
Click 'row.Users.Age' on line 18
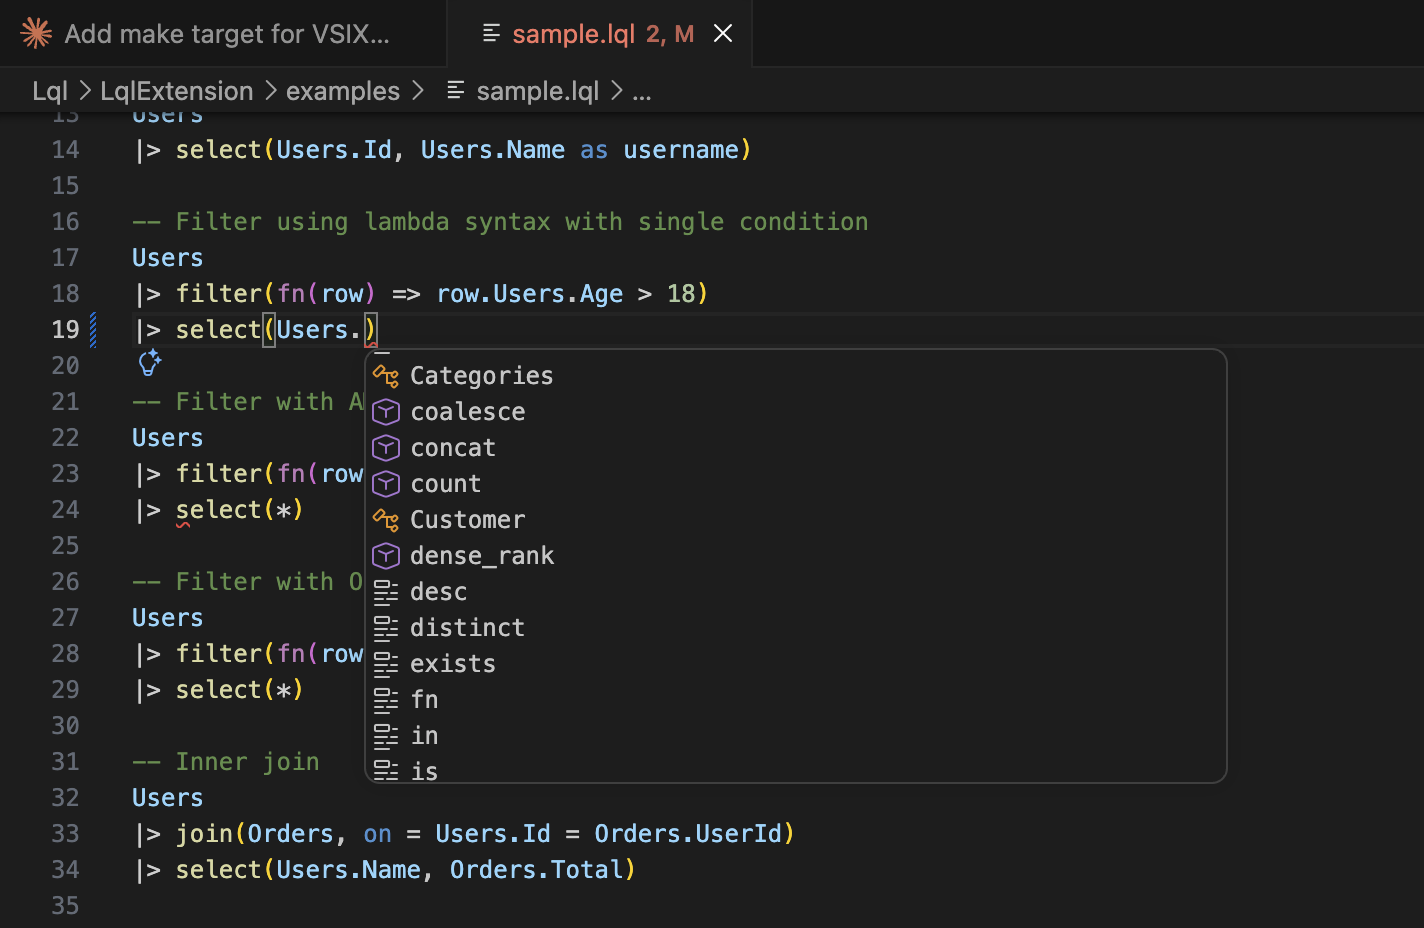pos(530,294)
